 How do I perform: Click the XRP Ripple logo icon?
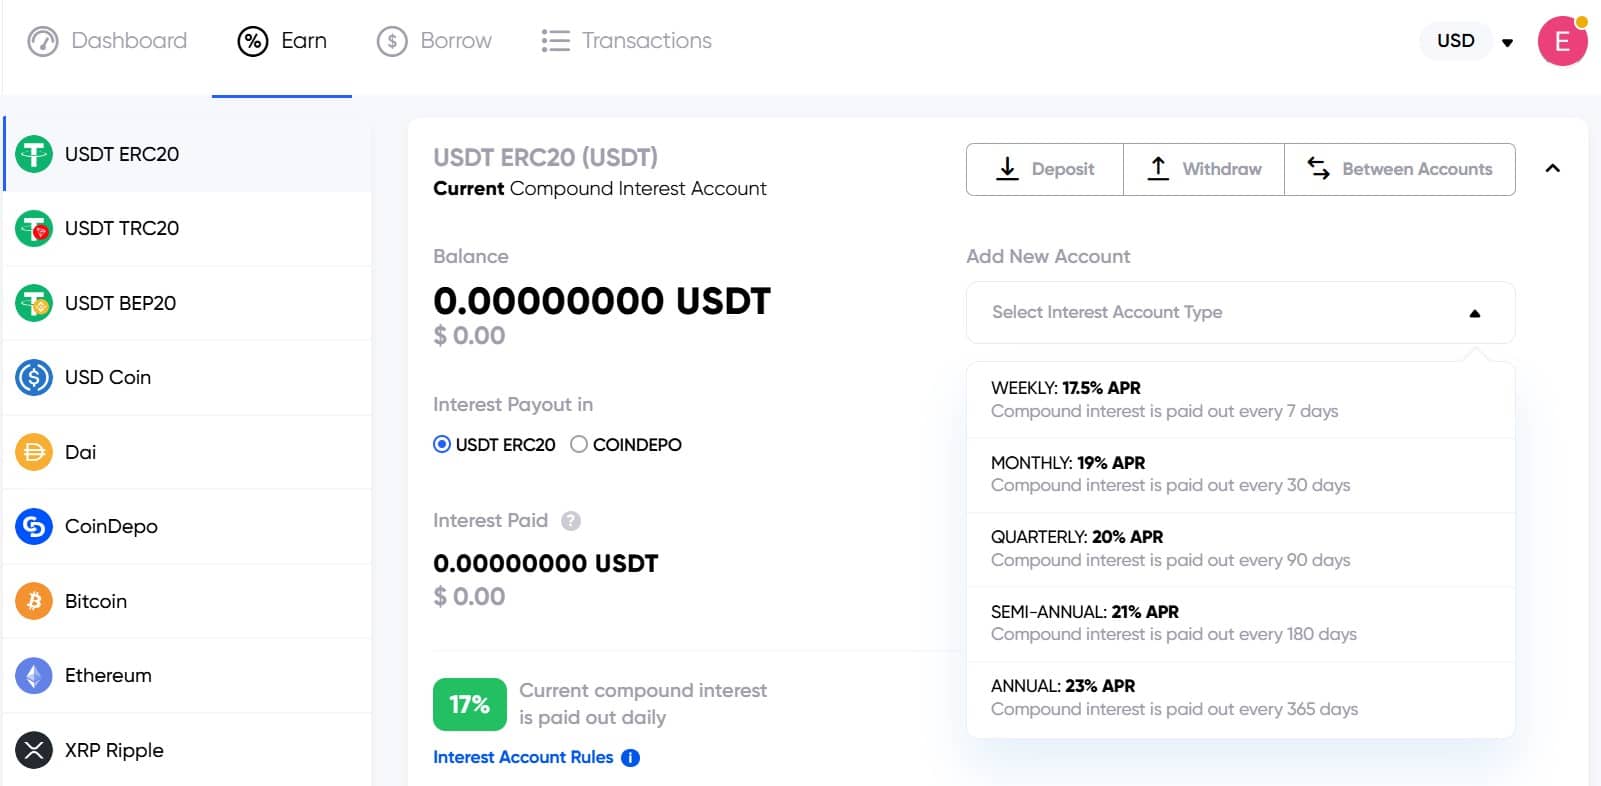pos(34,750)
